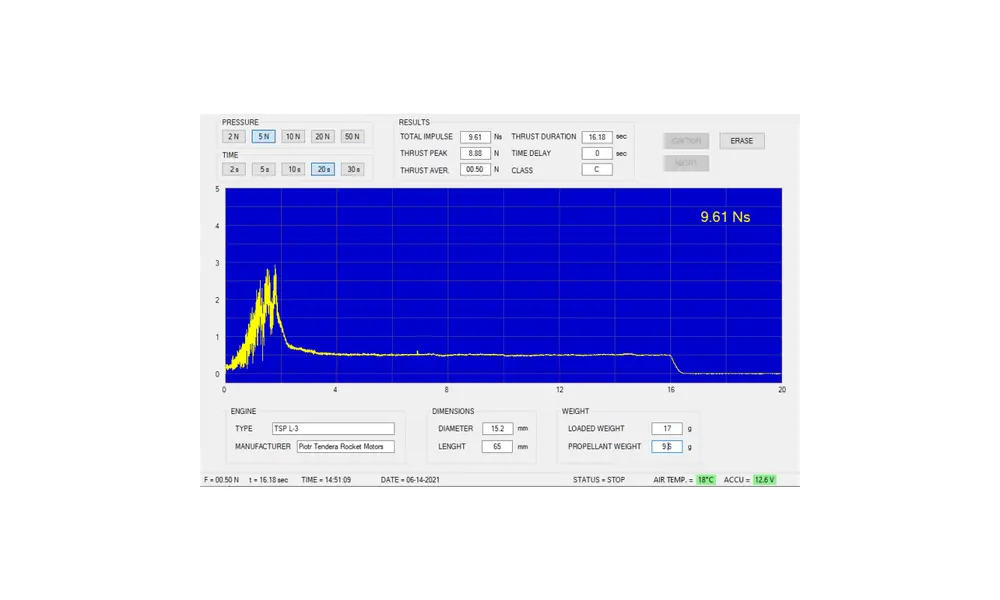Set time scale to 5 s
This screenshot has height=600, width=1000.
[x=263, y=170]
